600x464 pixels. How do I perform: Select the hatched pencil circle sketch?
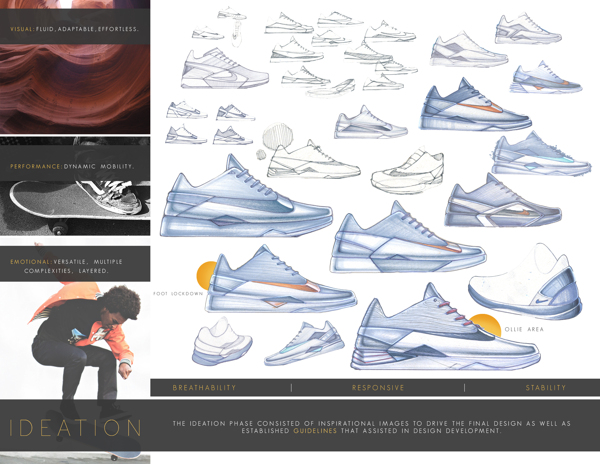pos(277,136)
